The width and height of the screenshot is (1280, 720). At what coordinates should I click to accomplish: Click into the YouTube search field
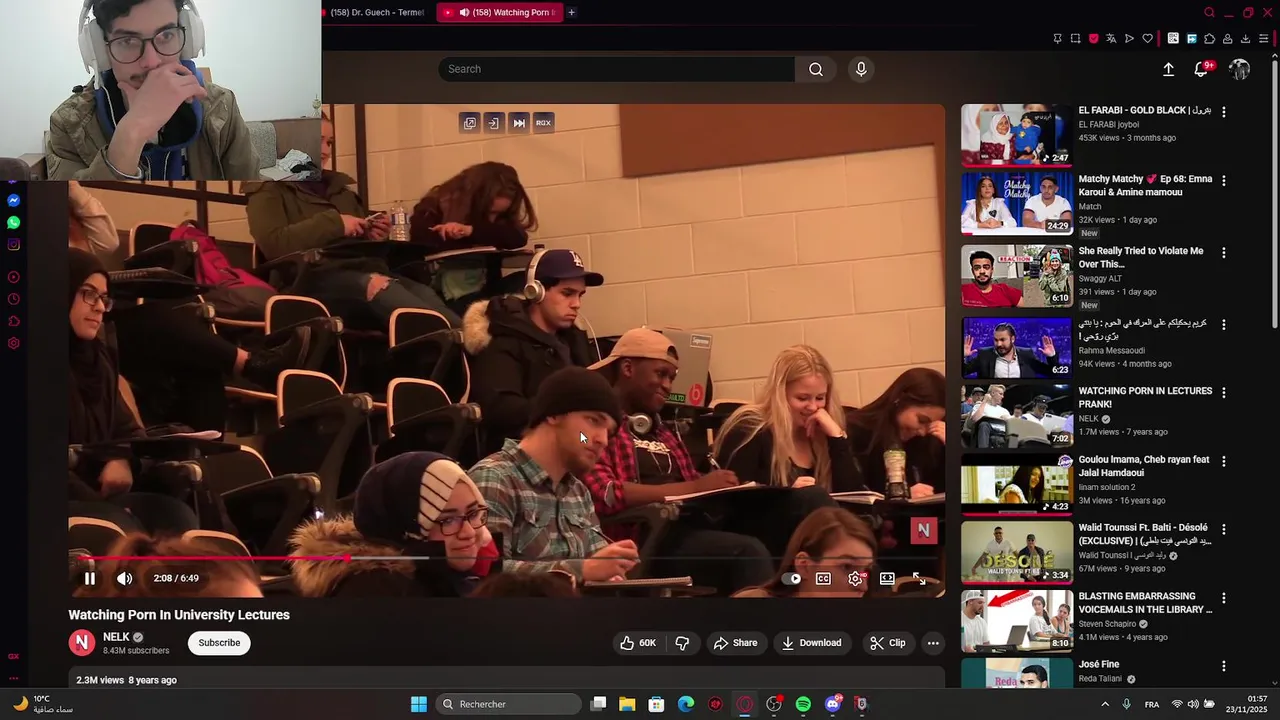click(x=616, y=69)
